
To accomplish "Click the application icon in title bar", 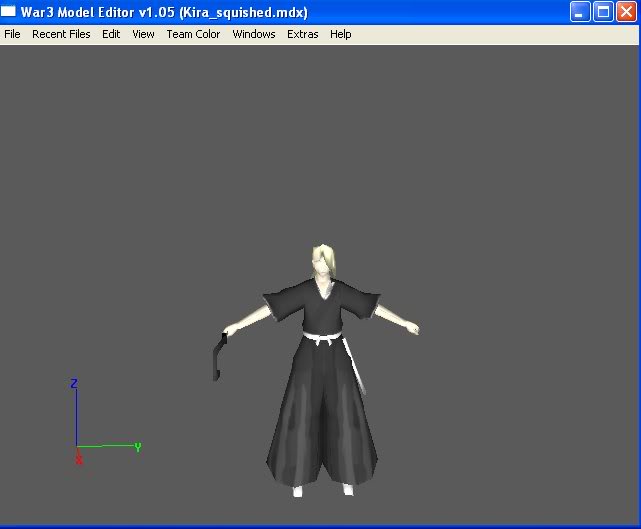I will click(x=8, y=11).
